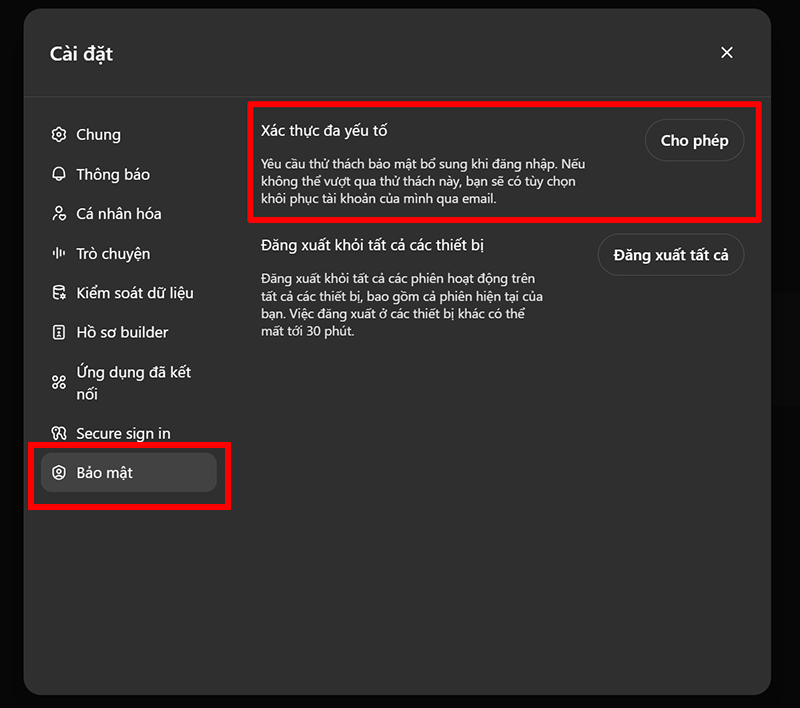This screenshot has width=800, height=708.
Task: Open the Kiểm soát dữ liệu tab
Action: (129, 293)
